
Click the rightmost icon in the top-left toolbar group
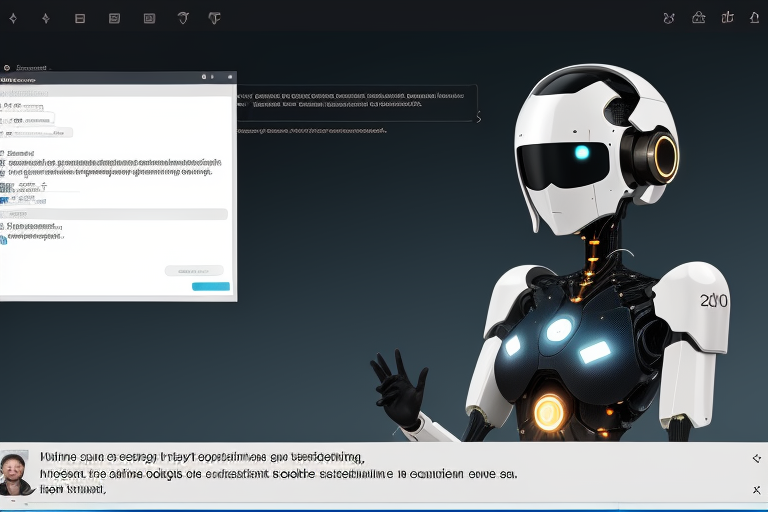coord(214,18)
